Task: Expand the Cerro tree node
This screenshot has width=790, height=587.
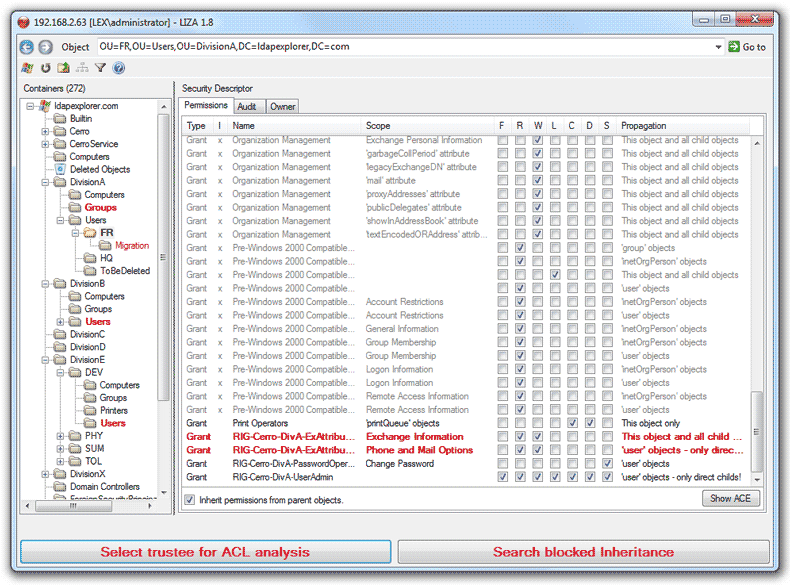Action: (x=45, y=131)
